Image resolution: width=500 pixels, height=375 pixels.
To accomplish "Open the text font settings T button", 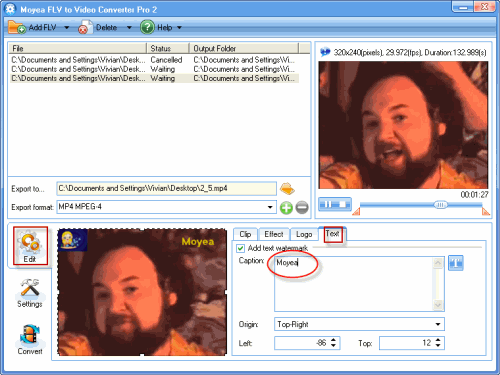I will pyautogui.click(x=456, y=263).
